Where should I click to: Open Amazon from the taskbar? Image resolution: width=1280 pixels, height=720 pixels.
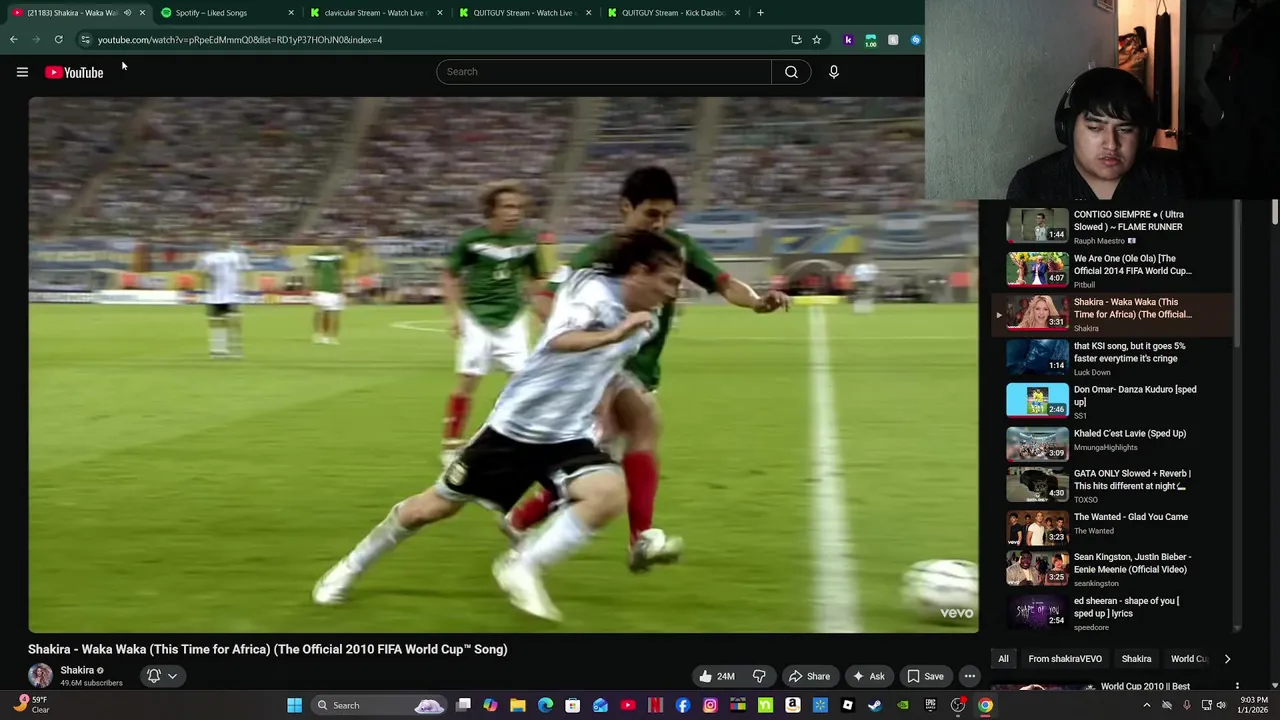792,705
